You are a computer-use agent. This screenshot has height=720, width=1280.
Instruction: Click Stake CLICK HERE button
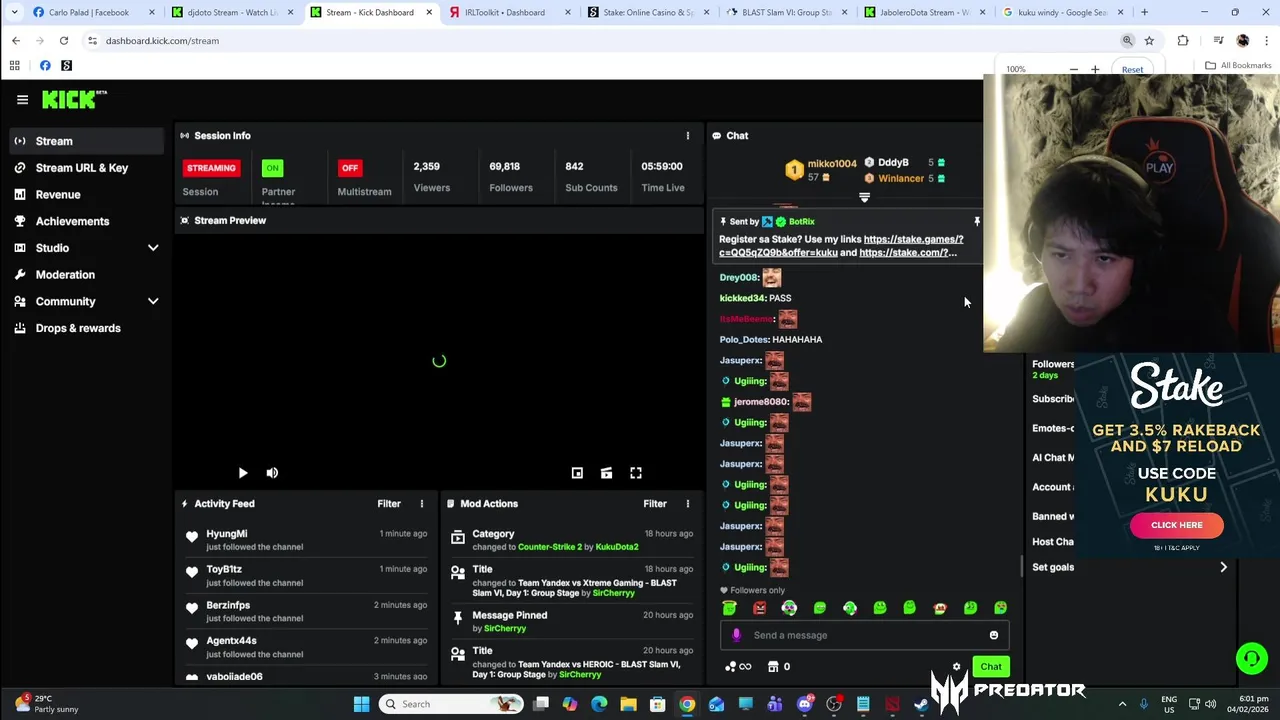(x=1176, y=525)
